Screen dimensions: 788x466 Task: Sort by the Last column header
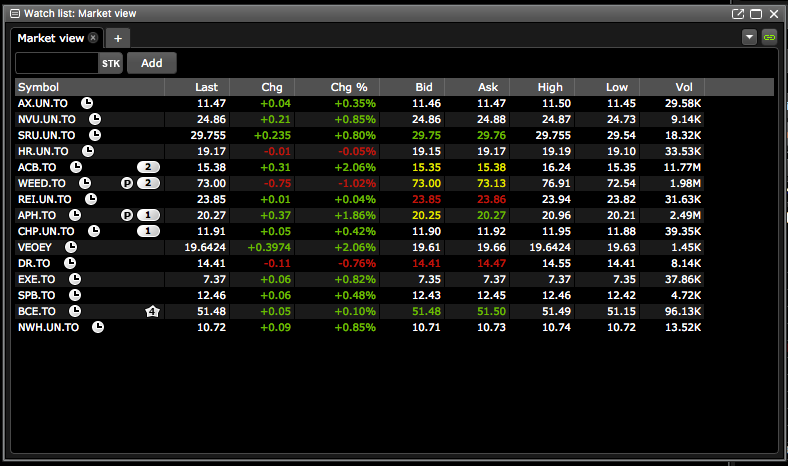(x=197, y=87)
